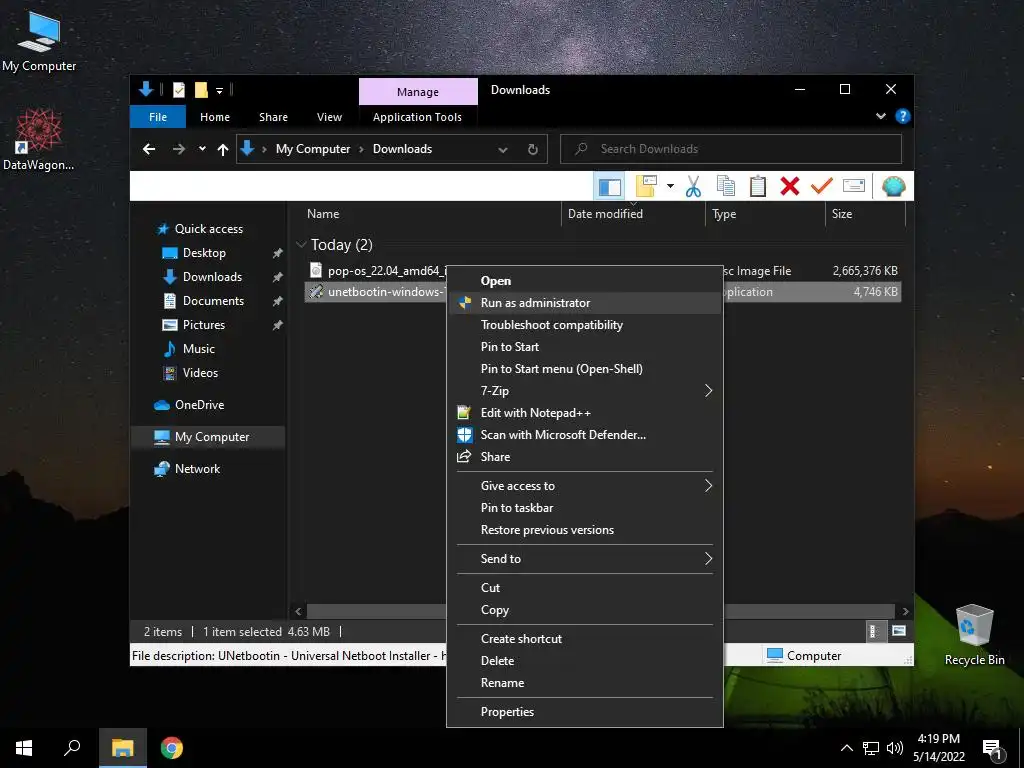This screenshot has height=768, width=1024.
Task: Collapse the Today (2) group
Action: pyautogui.click(x=301, y=245)
